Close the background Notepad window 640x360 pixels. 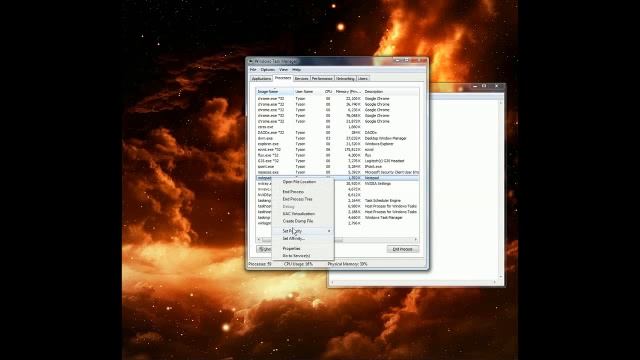click(x=496, y=86)
